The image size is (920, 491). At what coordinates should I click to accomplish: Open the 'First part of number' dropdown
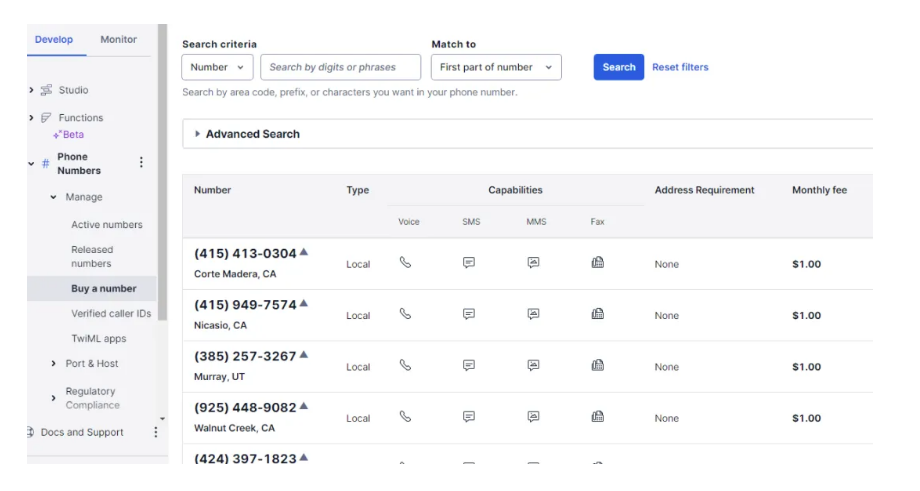(x=496, y=67)
